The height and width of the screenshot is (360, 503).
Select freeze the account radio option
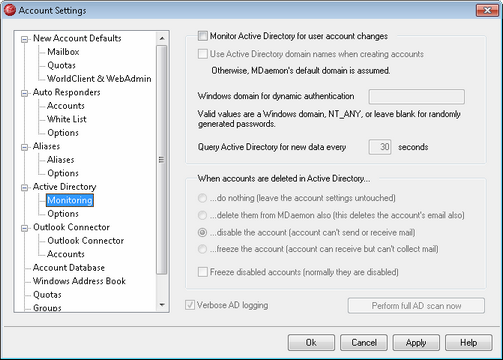[202, 249]
